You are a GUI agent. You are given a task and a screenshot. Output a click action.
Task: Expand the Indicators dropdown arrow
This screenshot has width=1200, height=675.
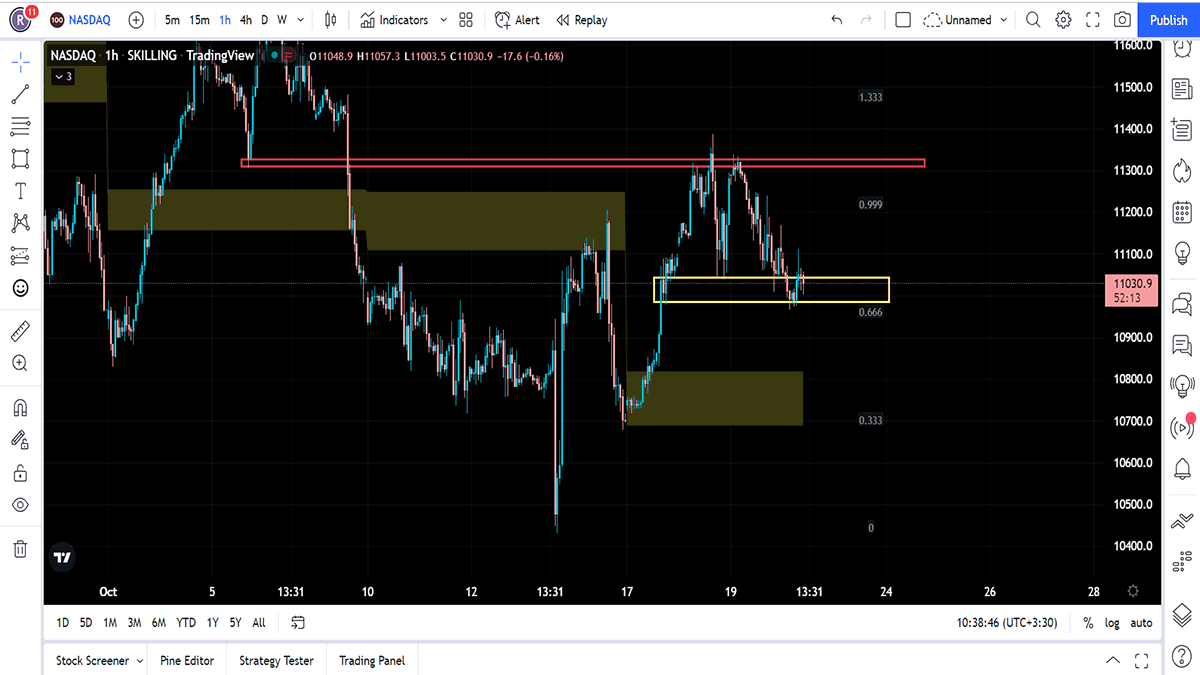click(x=444, y=20)
